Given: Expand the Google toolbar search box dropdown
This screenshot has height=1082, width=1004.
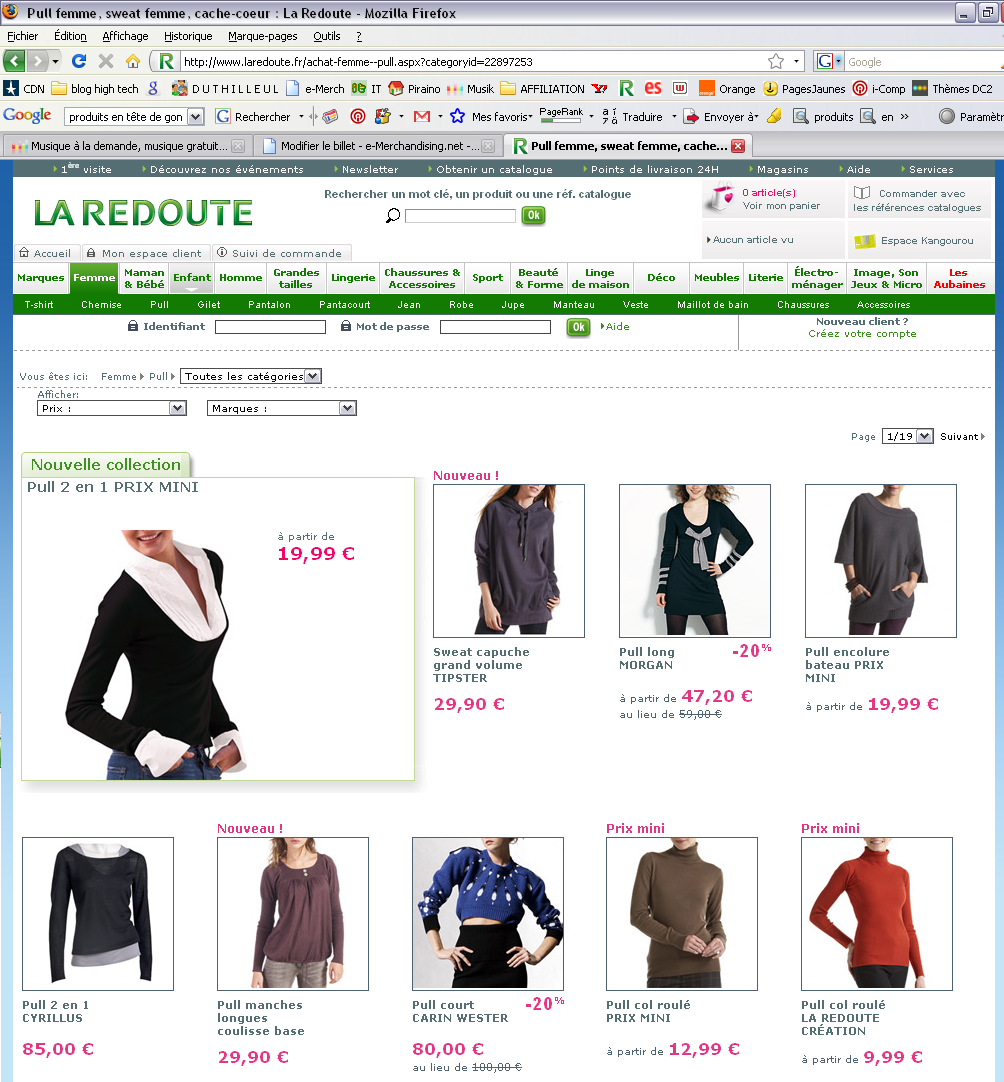Looking at the screenshot, I should click(196, 117).
